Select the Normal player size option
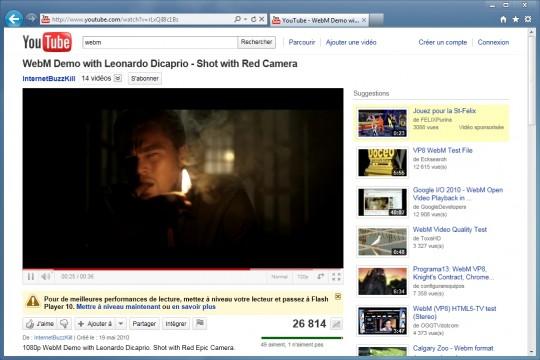540x360 pixels. coord(279,277)
